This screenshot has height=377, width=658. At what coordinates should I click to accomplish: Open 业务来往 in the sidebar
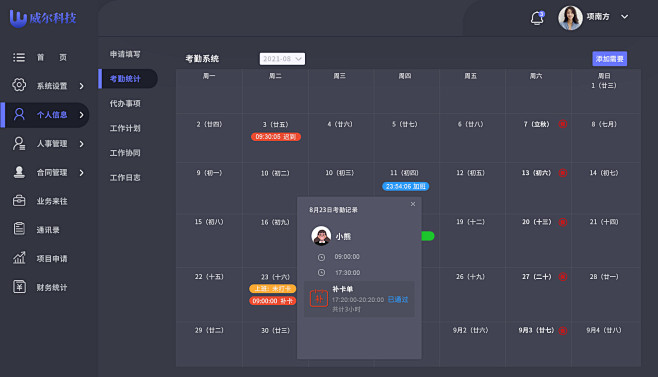[x=52, y=201]
